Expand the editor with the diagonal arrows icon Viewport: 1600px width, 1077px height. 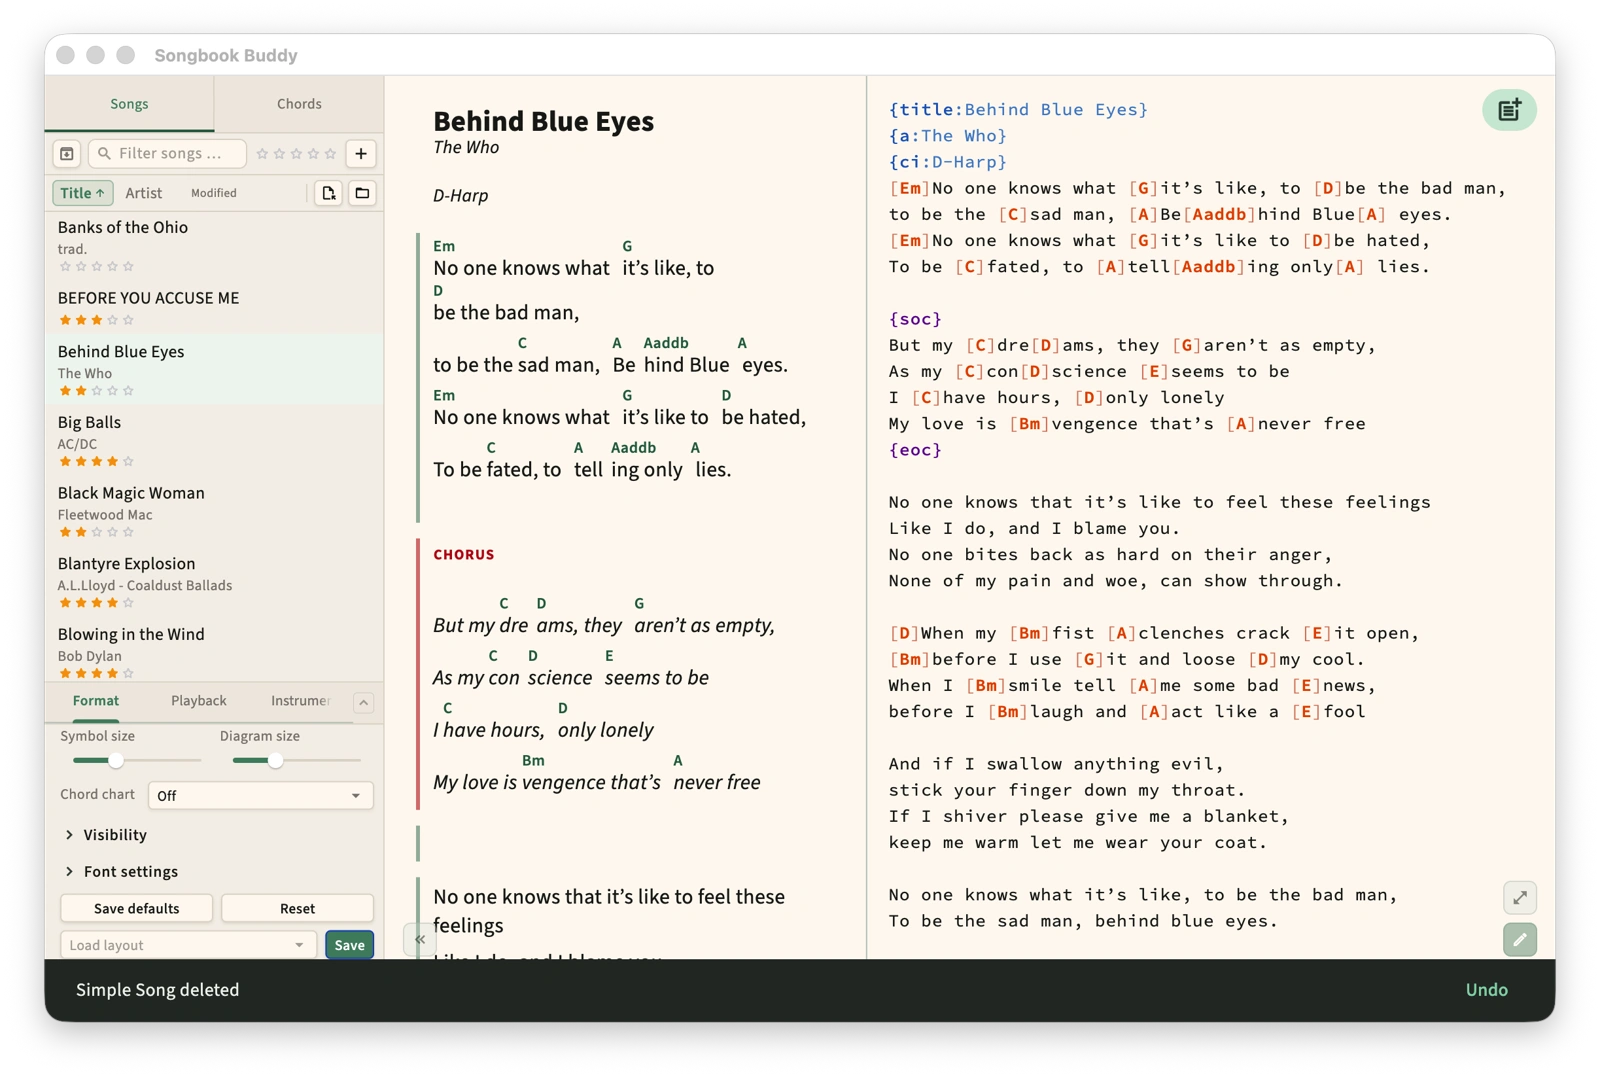click(1519, 898)
